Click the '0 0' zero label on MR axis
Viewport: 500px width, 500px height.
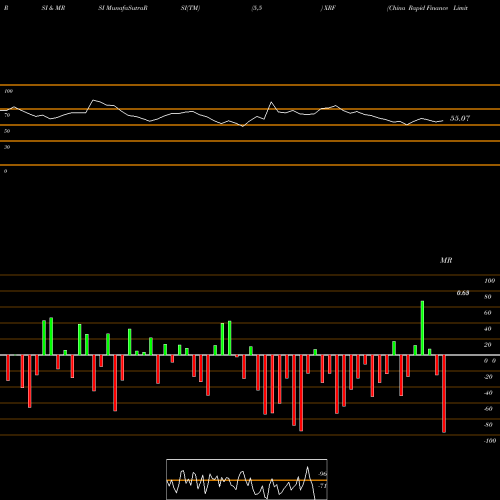[x=490, y=361]
